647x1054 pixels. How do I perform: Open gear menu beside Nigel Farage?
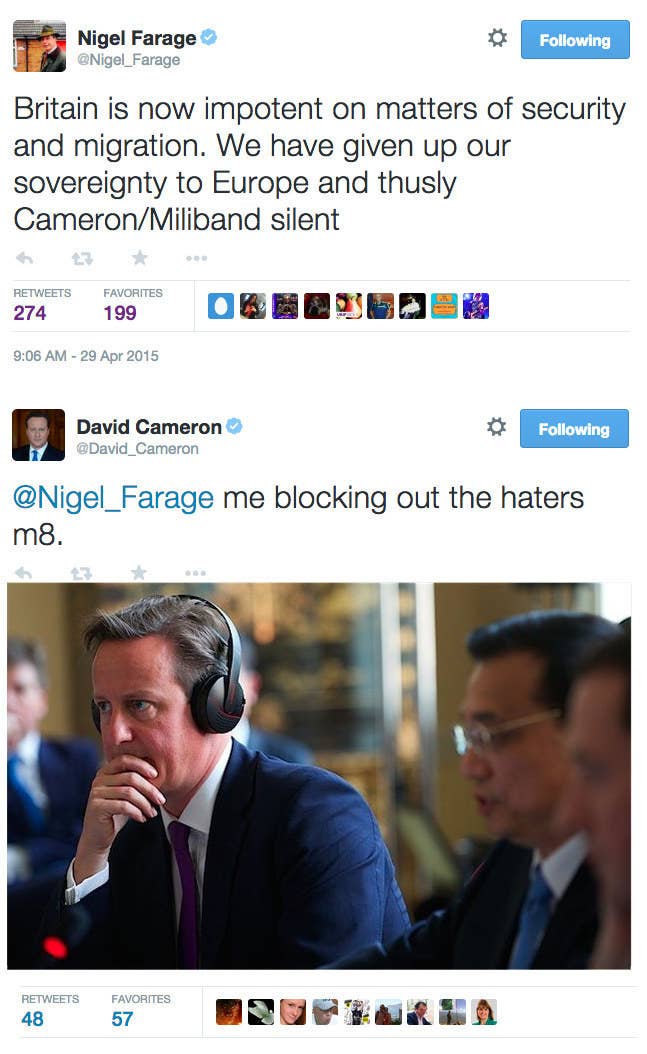(x=497, y=38)
